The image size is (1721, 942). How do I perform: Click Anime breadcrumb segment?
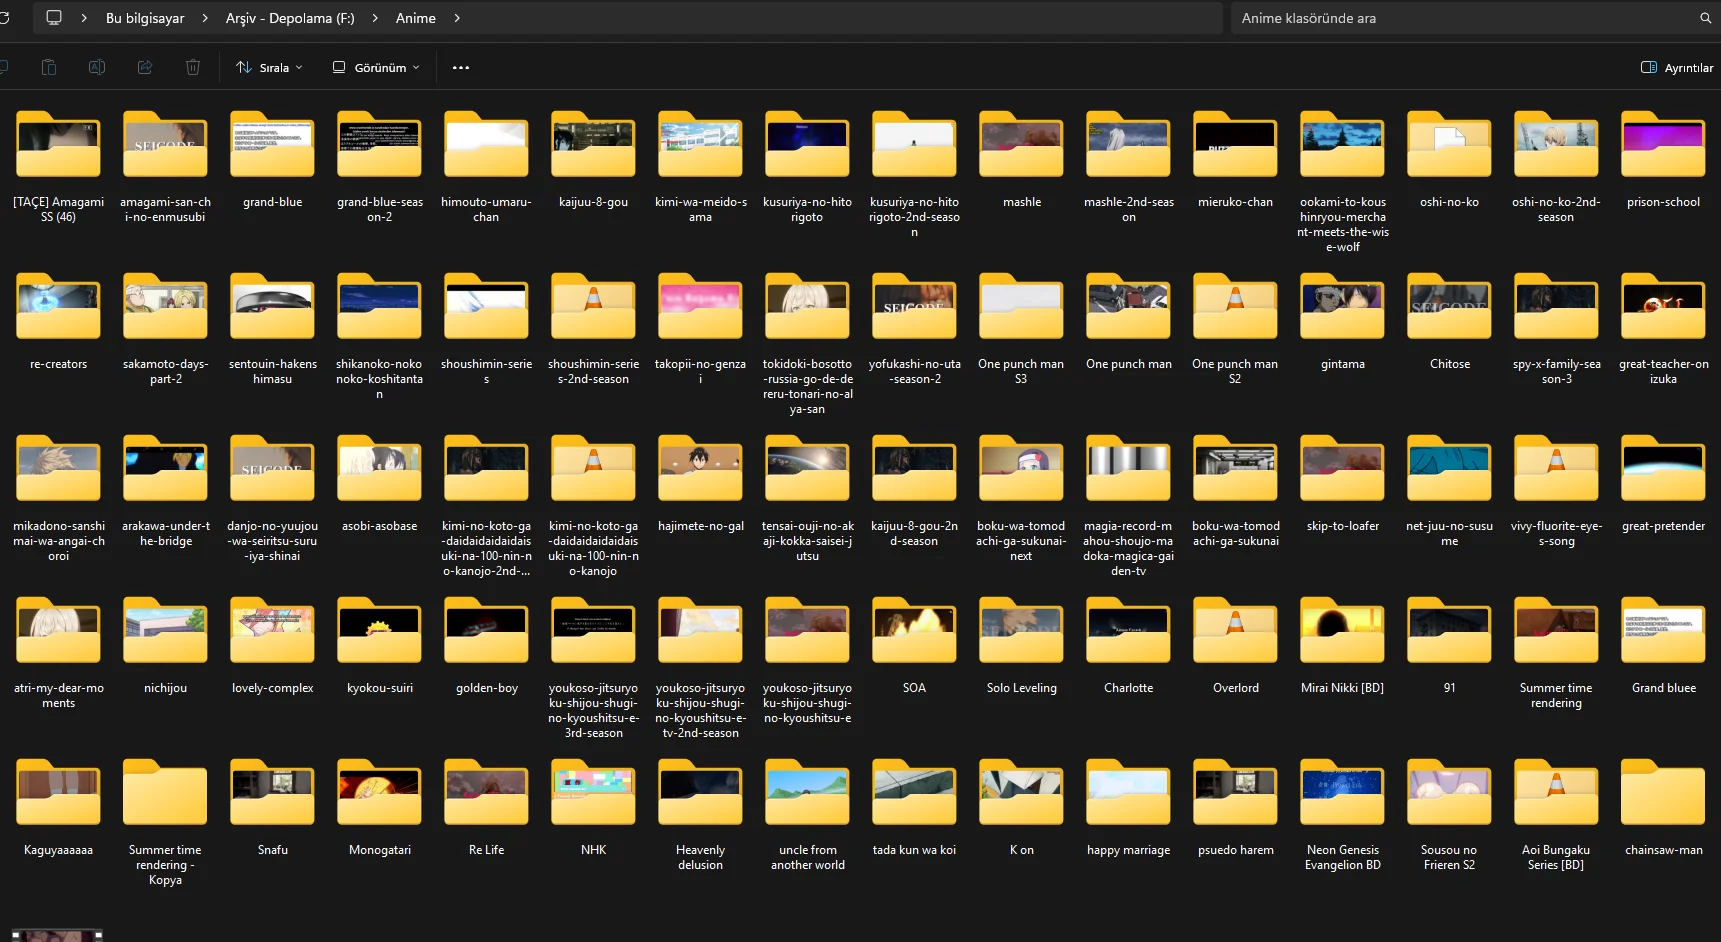coord(416,18)
